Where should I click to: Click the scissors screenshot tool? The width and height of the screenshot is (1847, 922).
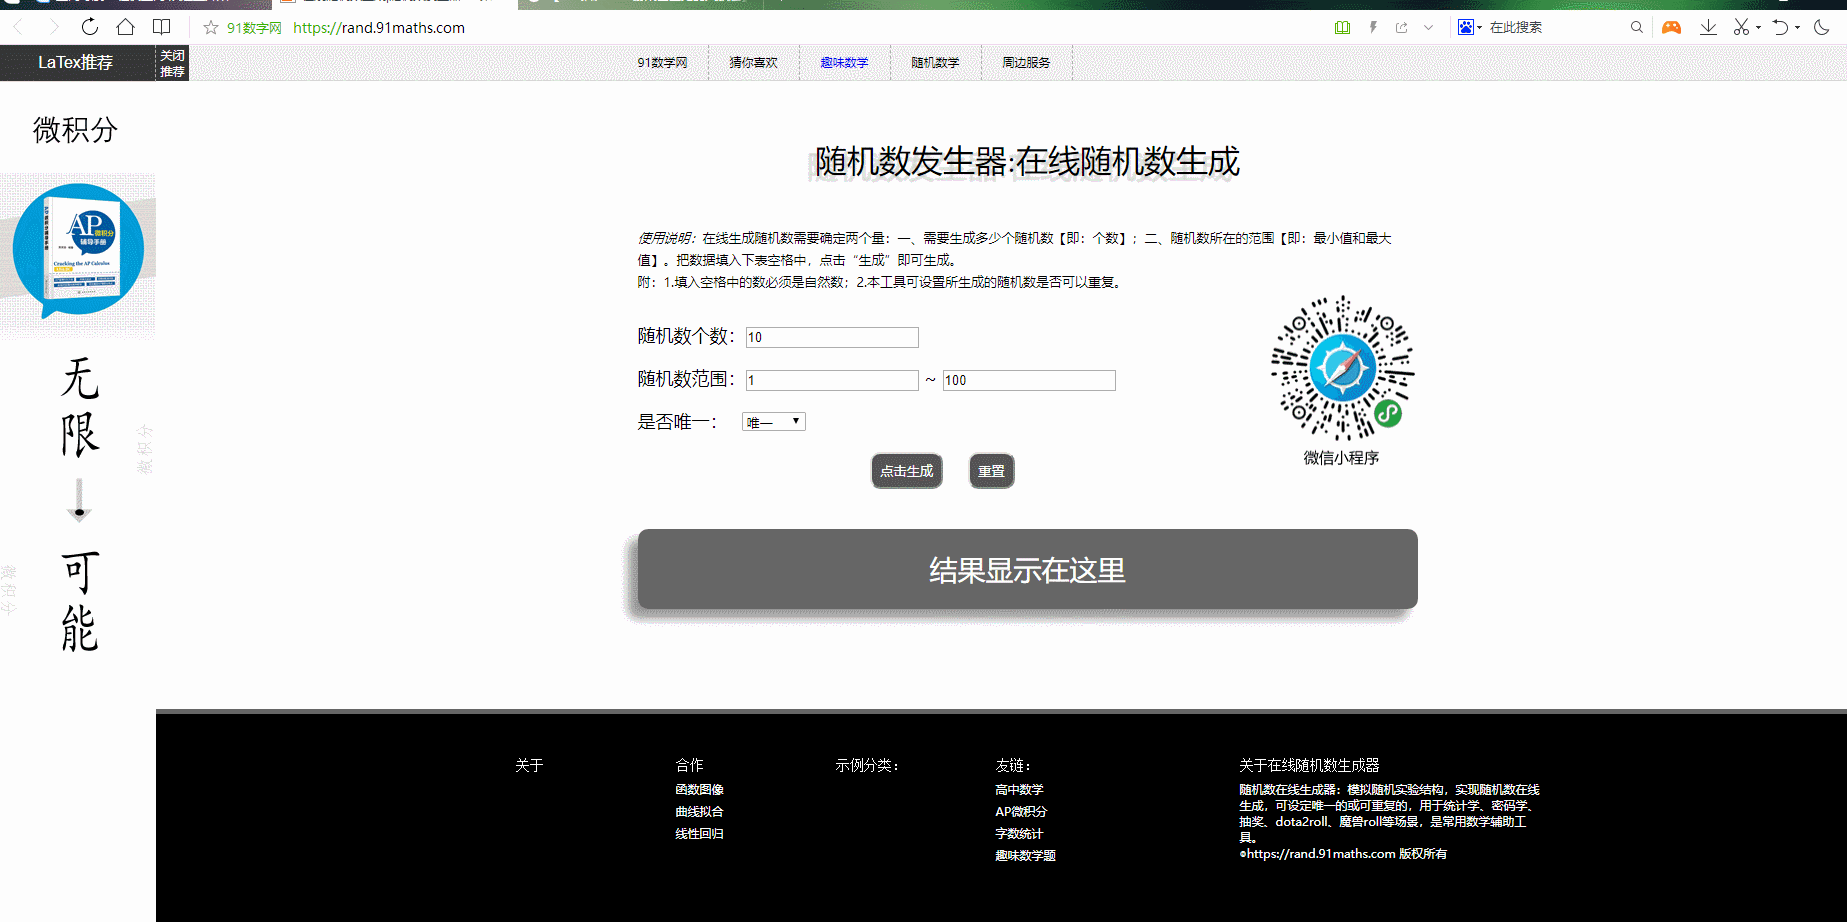coord(1741,27)
